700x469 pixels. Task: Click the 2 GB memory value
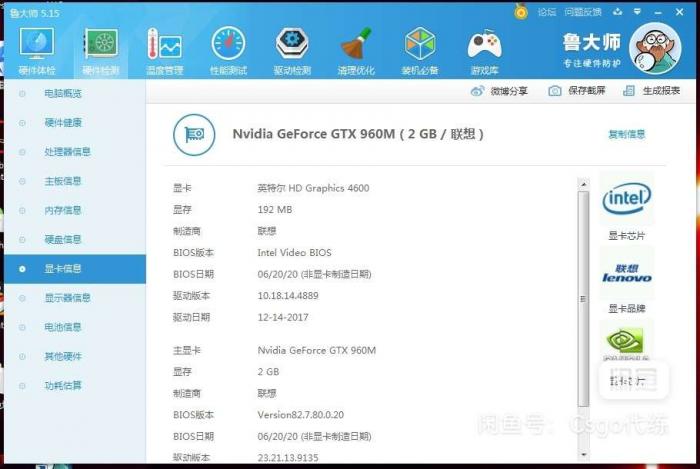coord(268,372)
